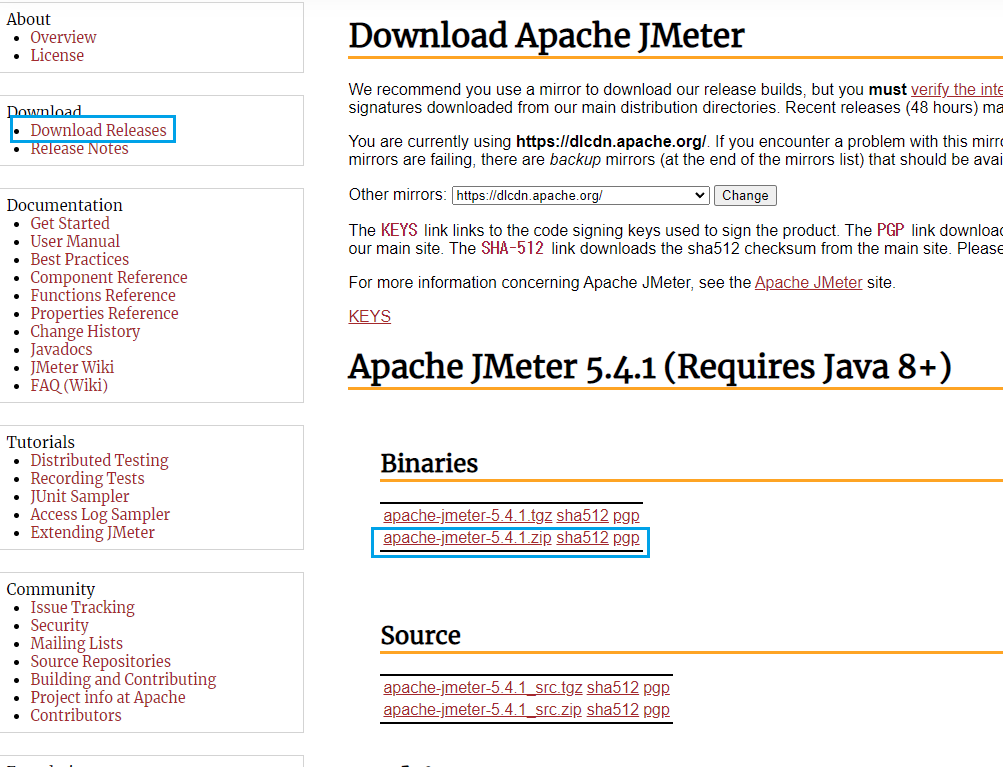Open Distributed Testing tutorial
Screen dimensions: 1003x767
point(99,460)
